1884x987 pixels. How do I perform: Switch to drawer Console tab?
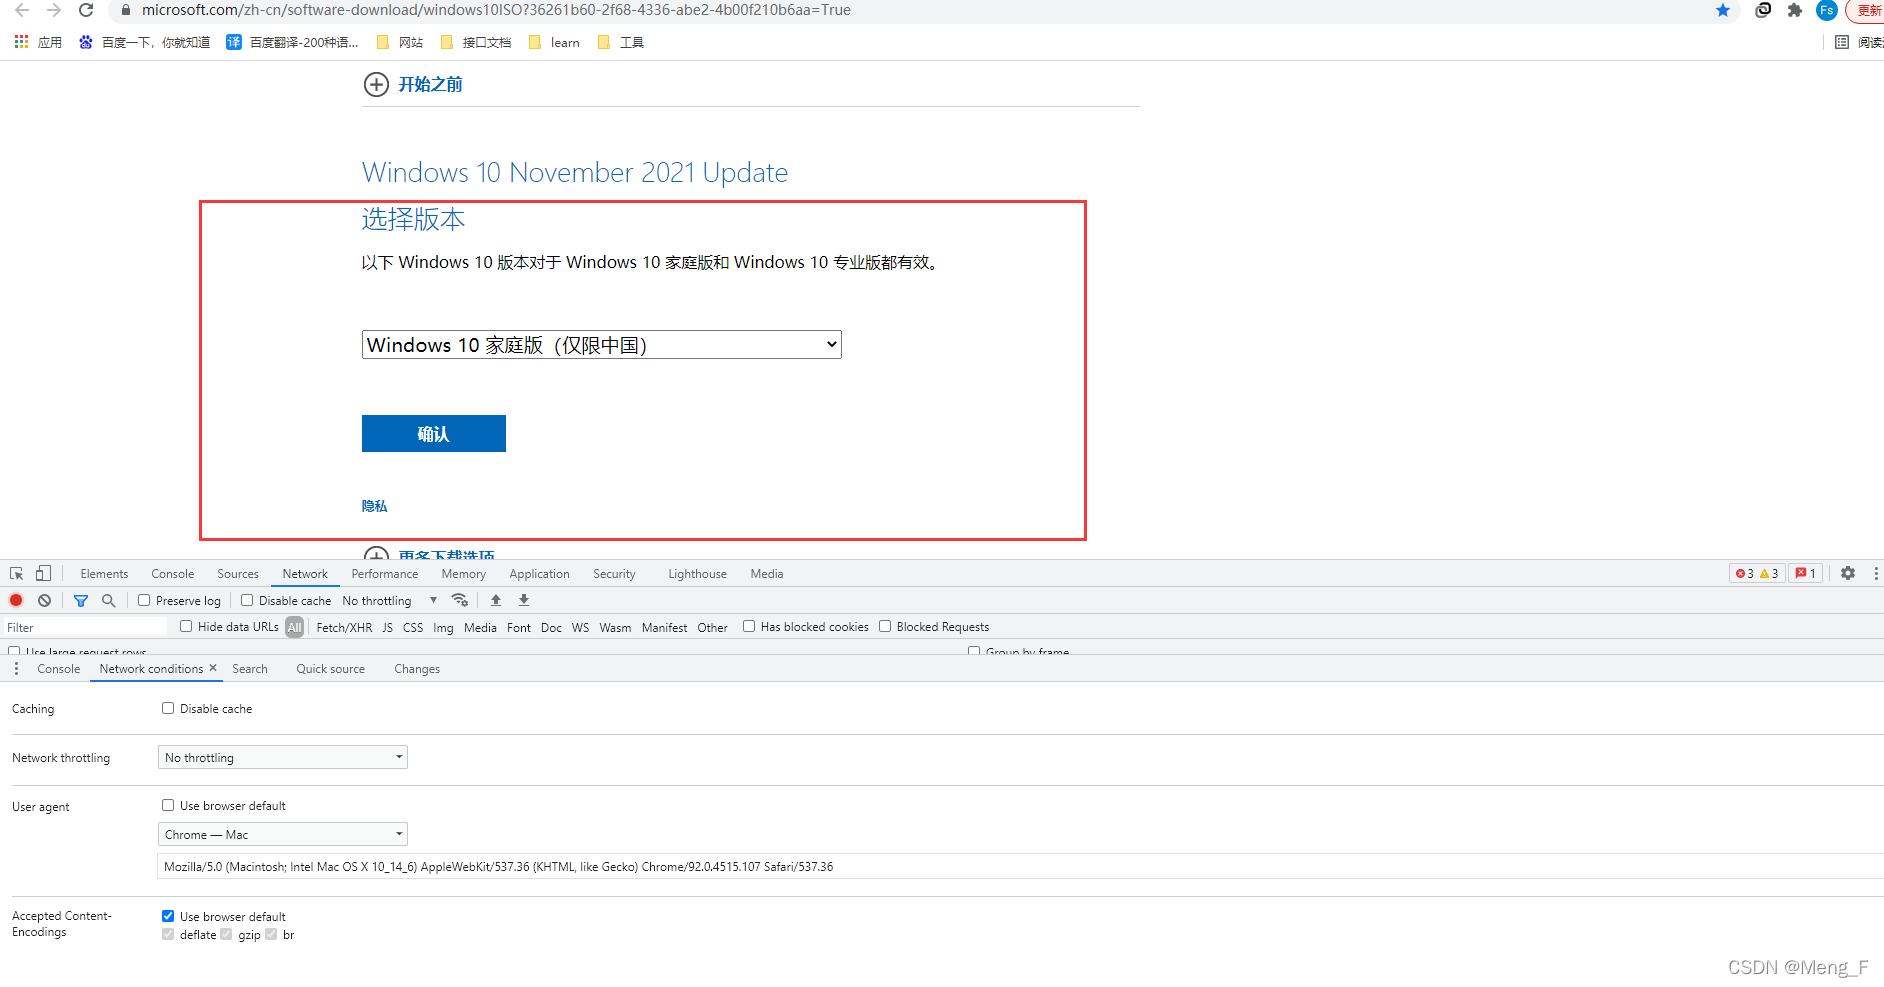click(59, 669)
